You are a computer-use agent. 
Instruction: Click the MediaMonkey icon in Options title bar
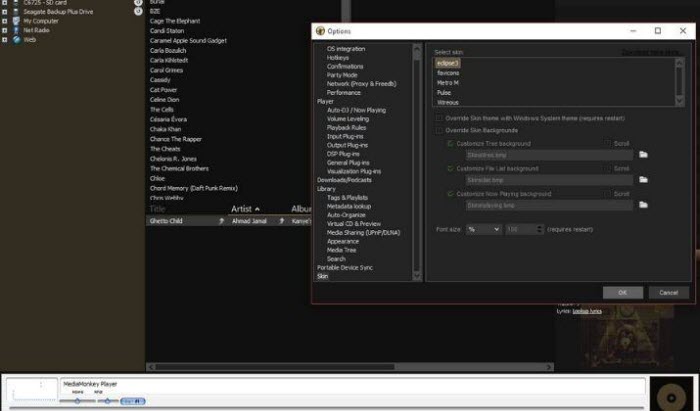click(x=320, y=31)
